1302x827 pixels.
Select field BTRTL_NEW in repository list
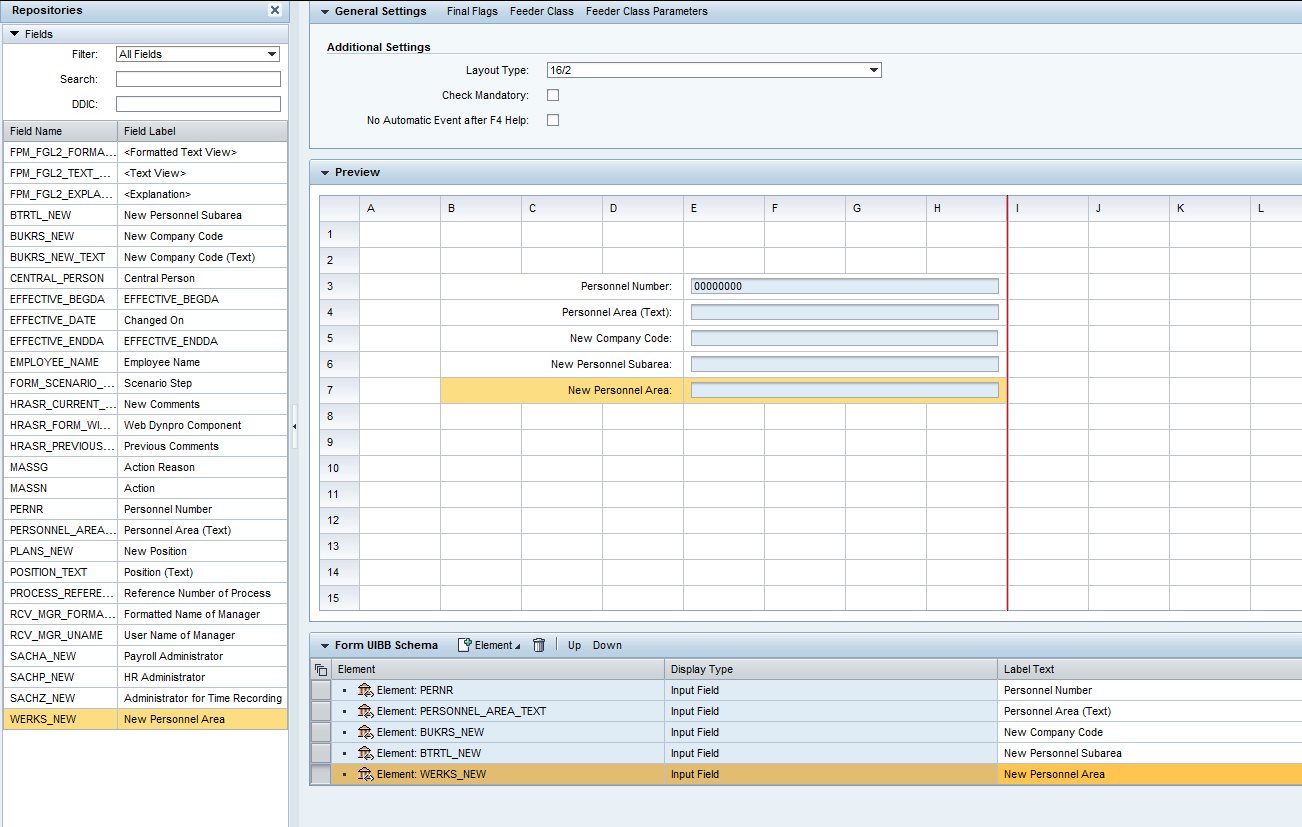click(x=145, y=215)
